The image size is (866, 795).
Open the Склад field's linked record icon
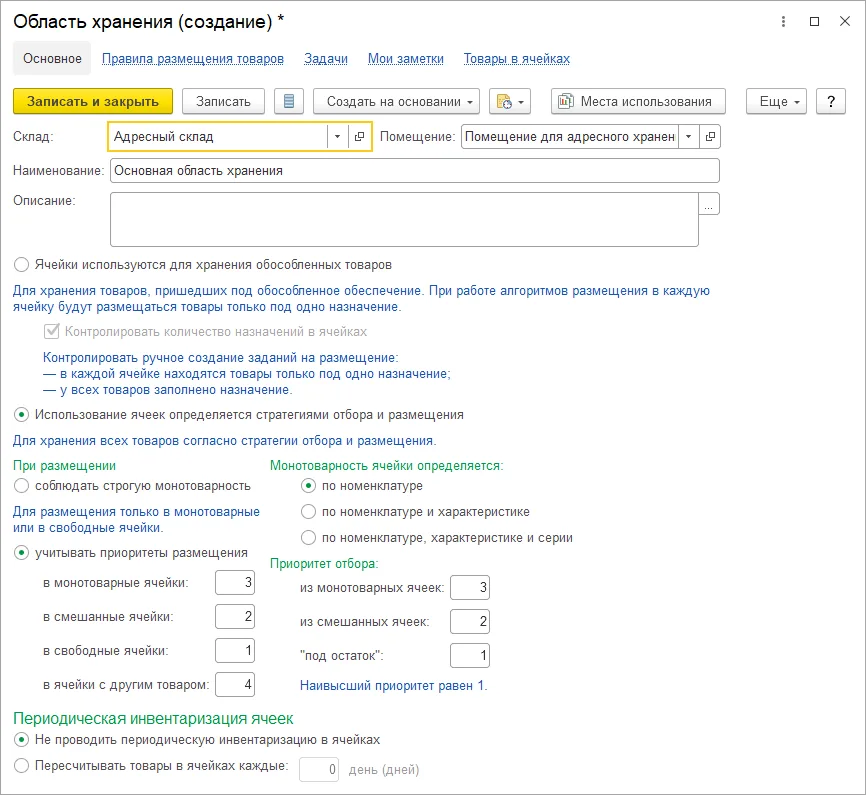pyautogui.click(x=360, y=136)
